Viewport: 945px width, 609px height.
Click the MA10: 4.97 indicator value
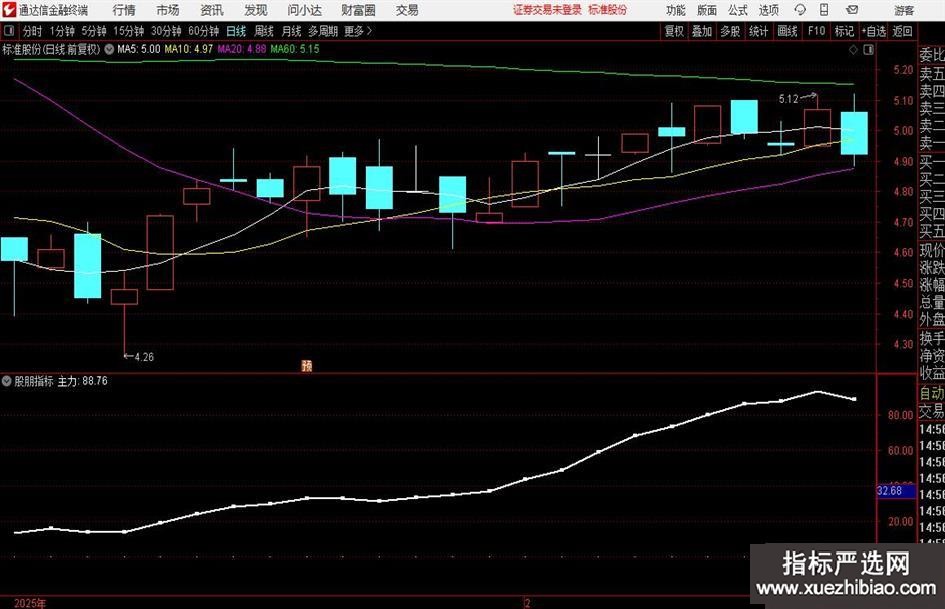[189, 49]
